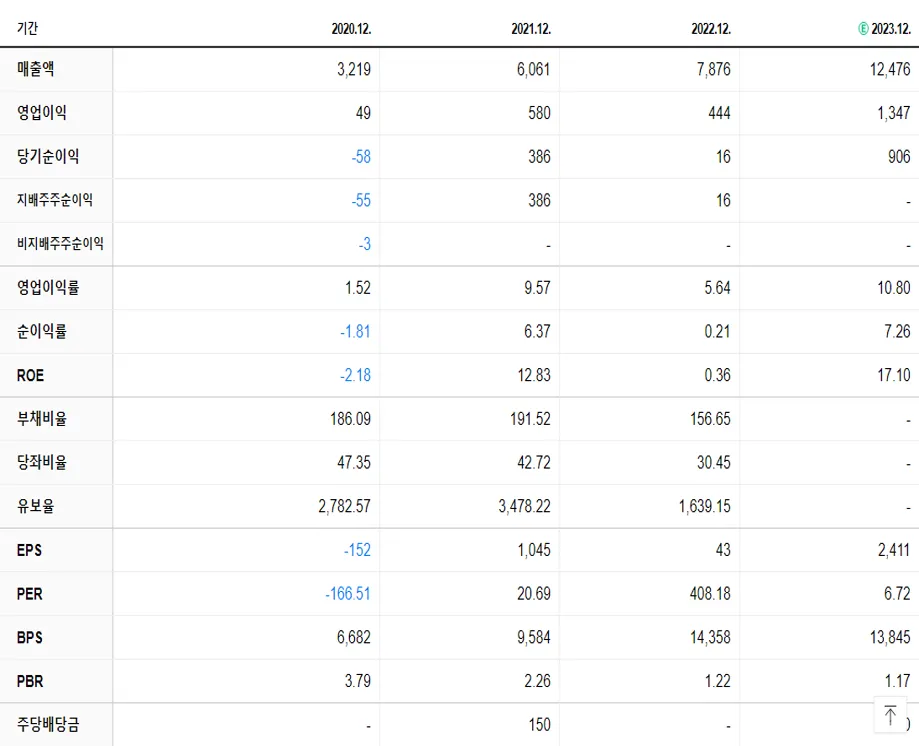The width and height of the screenshot is (919, 746).
Task: Click the 10.80 operating margin value
Action: [894, 288]
